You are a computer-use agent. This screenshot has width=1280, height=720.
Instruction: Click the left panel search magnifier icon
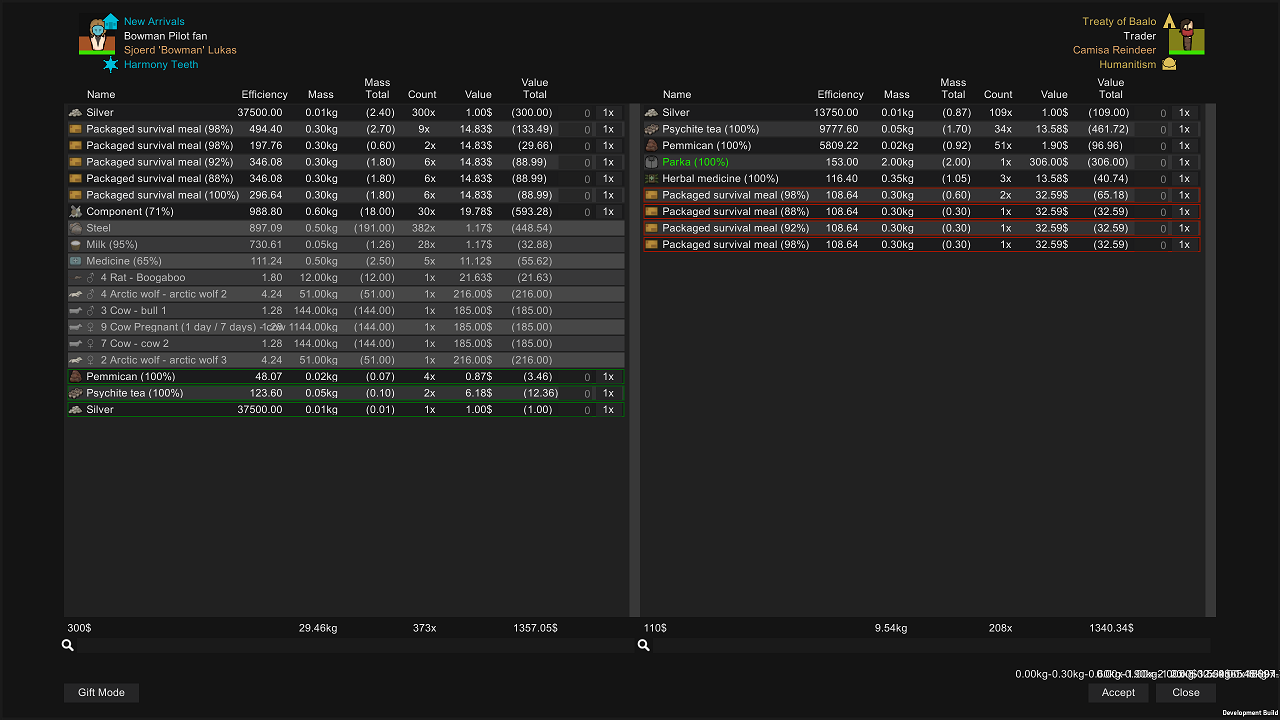[x=67, y=645]
